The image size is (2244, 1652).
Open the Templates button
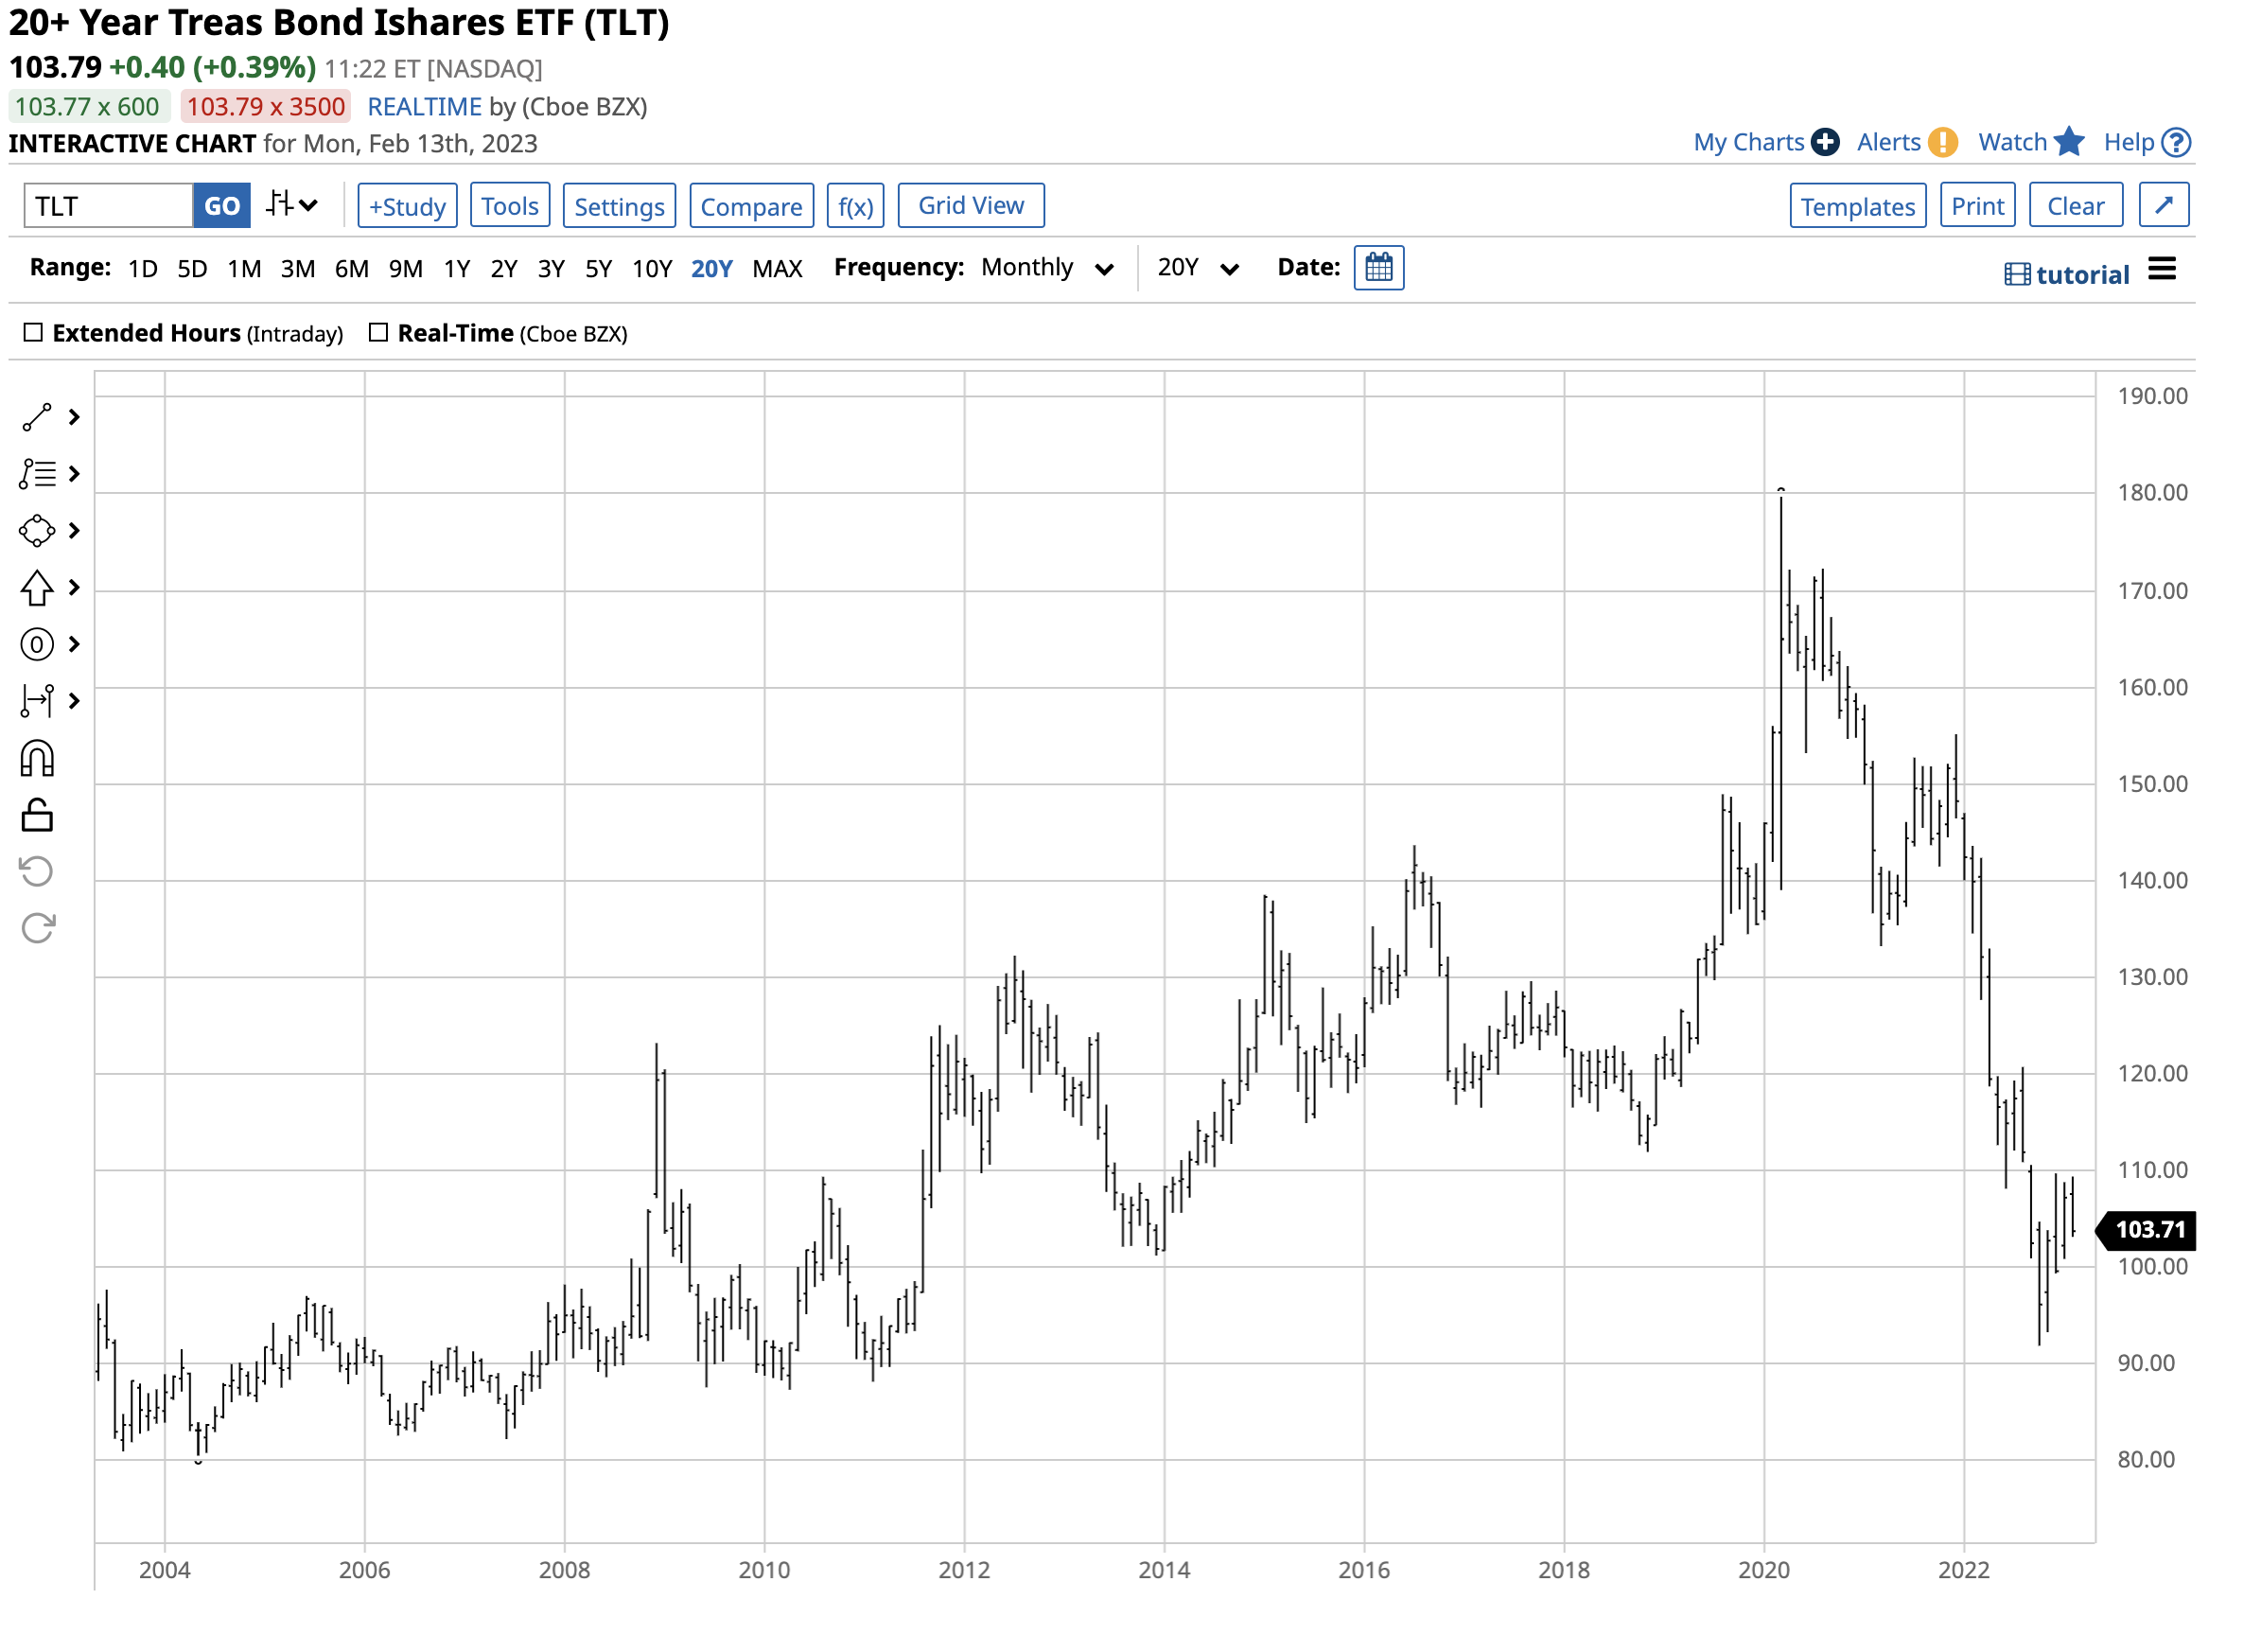coord(1857,206)
